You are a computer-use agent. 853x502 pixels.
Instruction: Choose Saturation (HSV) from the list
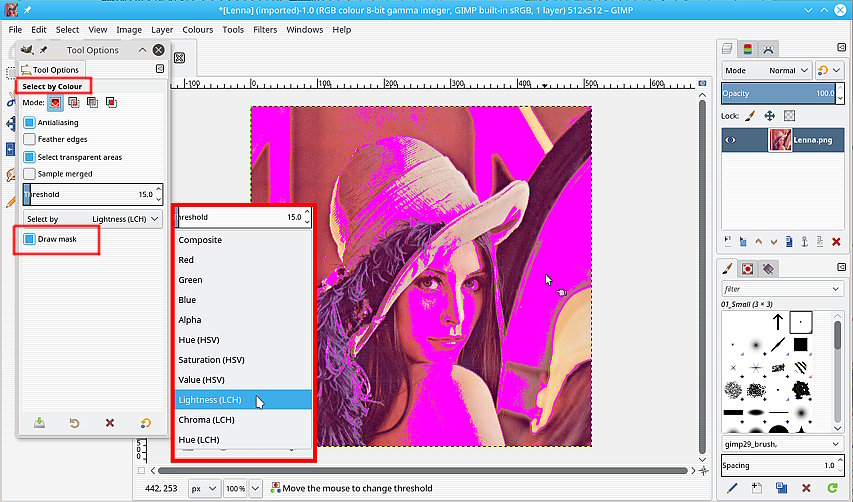point(243,360)
